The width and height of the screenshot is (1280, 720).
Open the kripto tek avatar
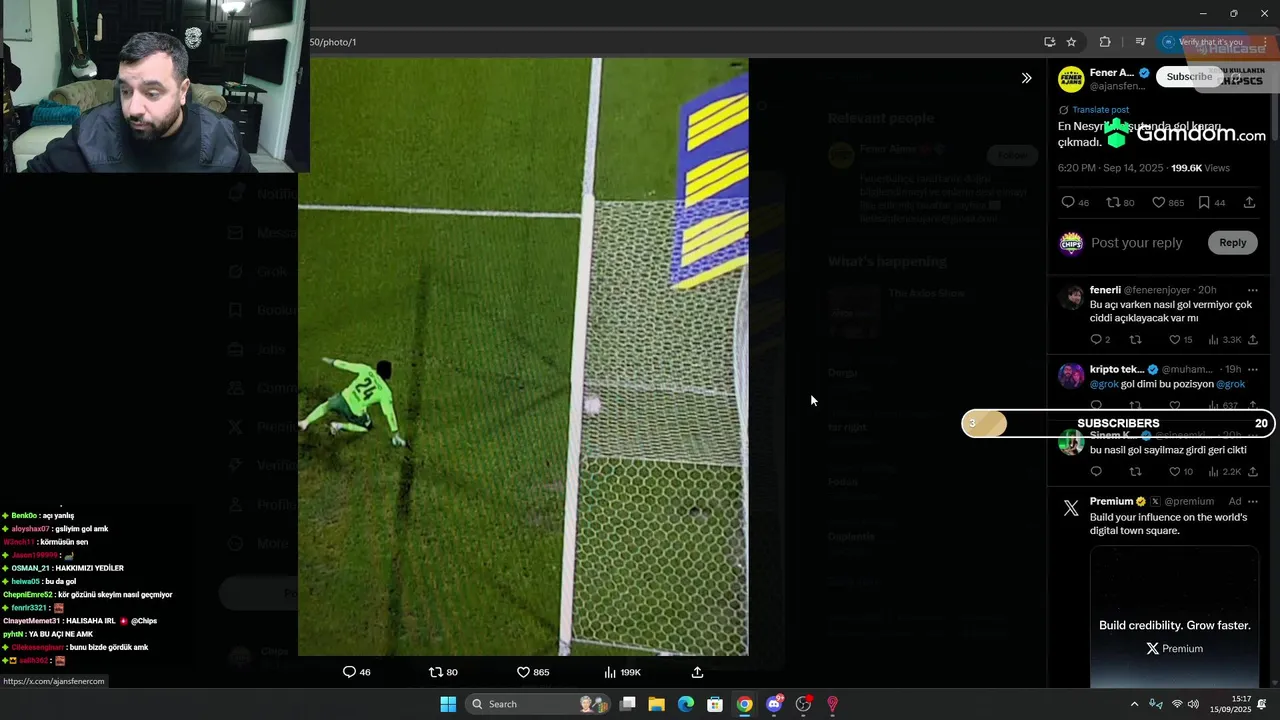coord(1071,376)
